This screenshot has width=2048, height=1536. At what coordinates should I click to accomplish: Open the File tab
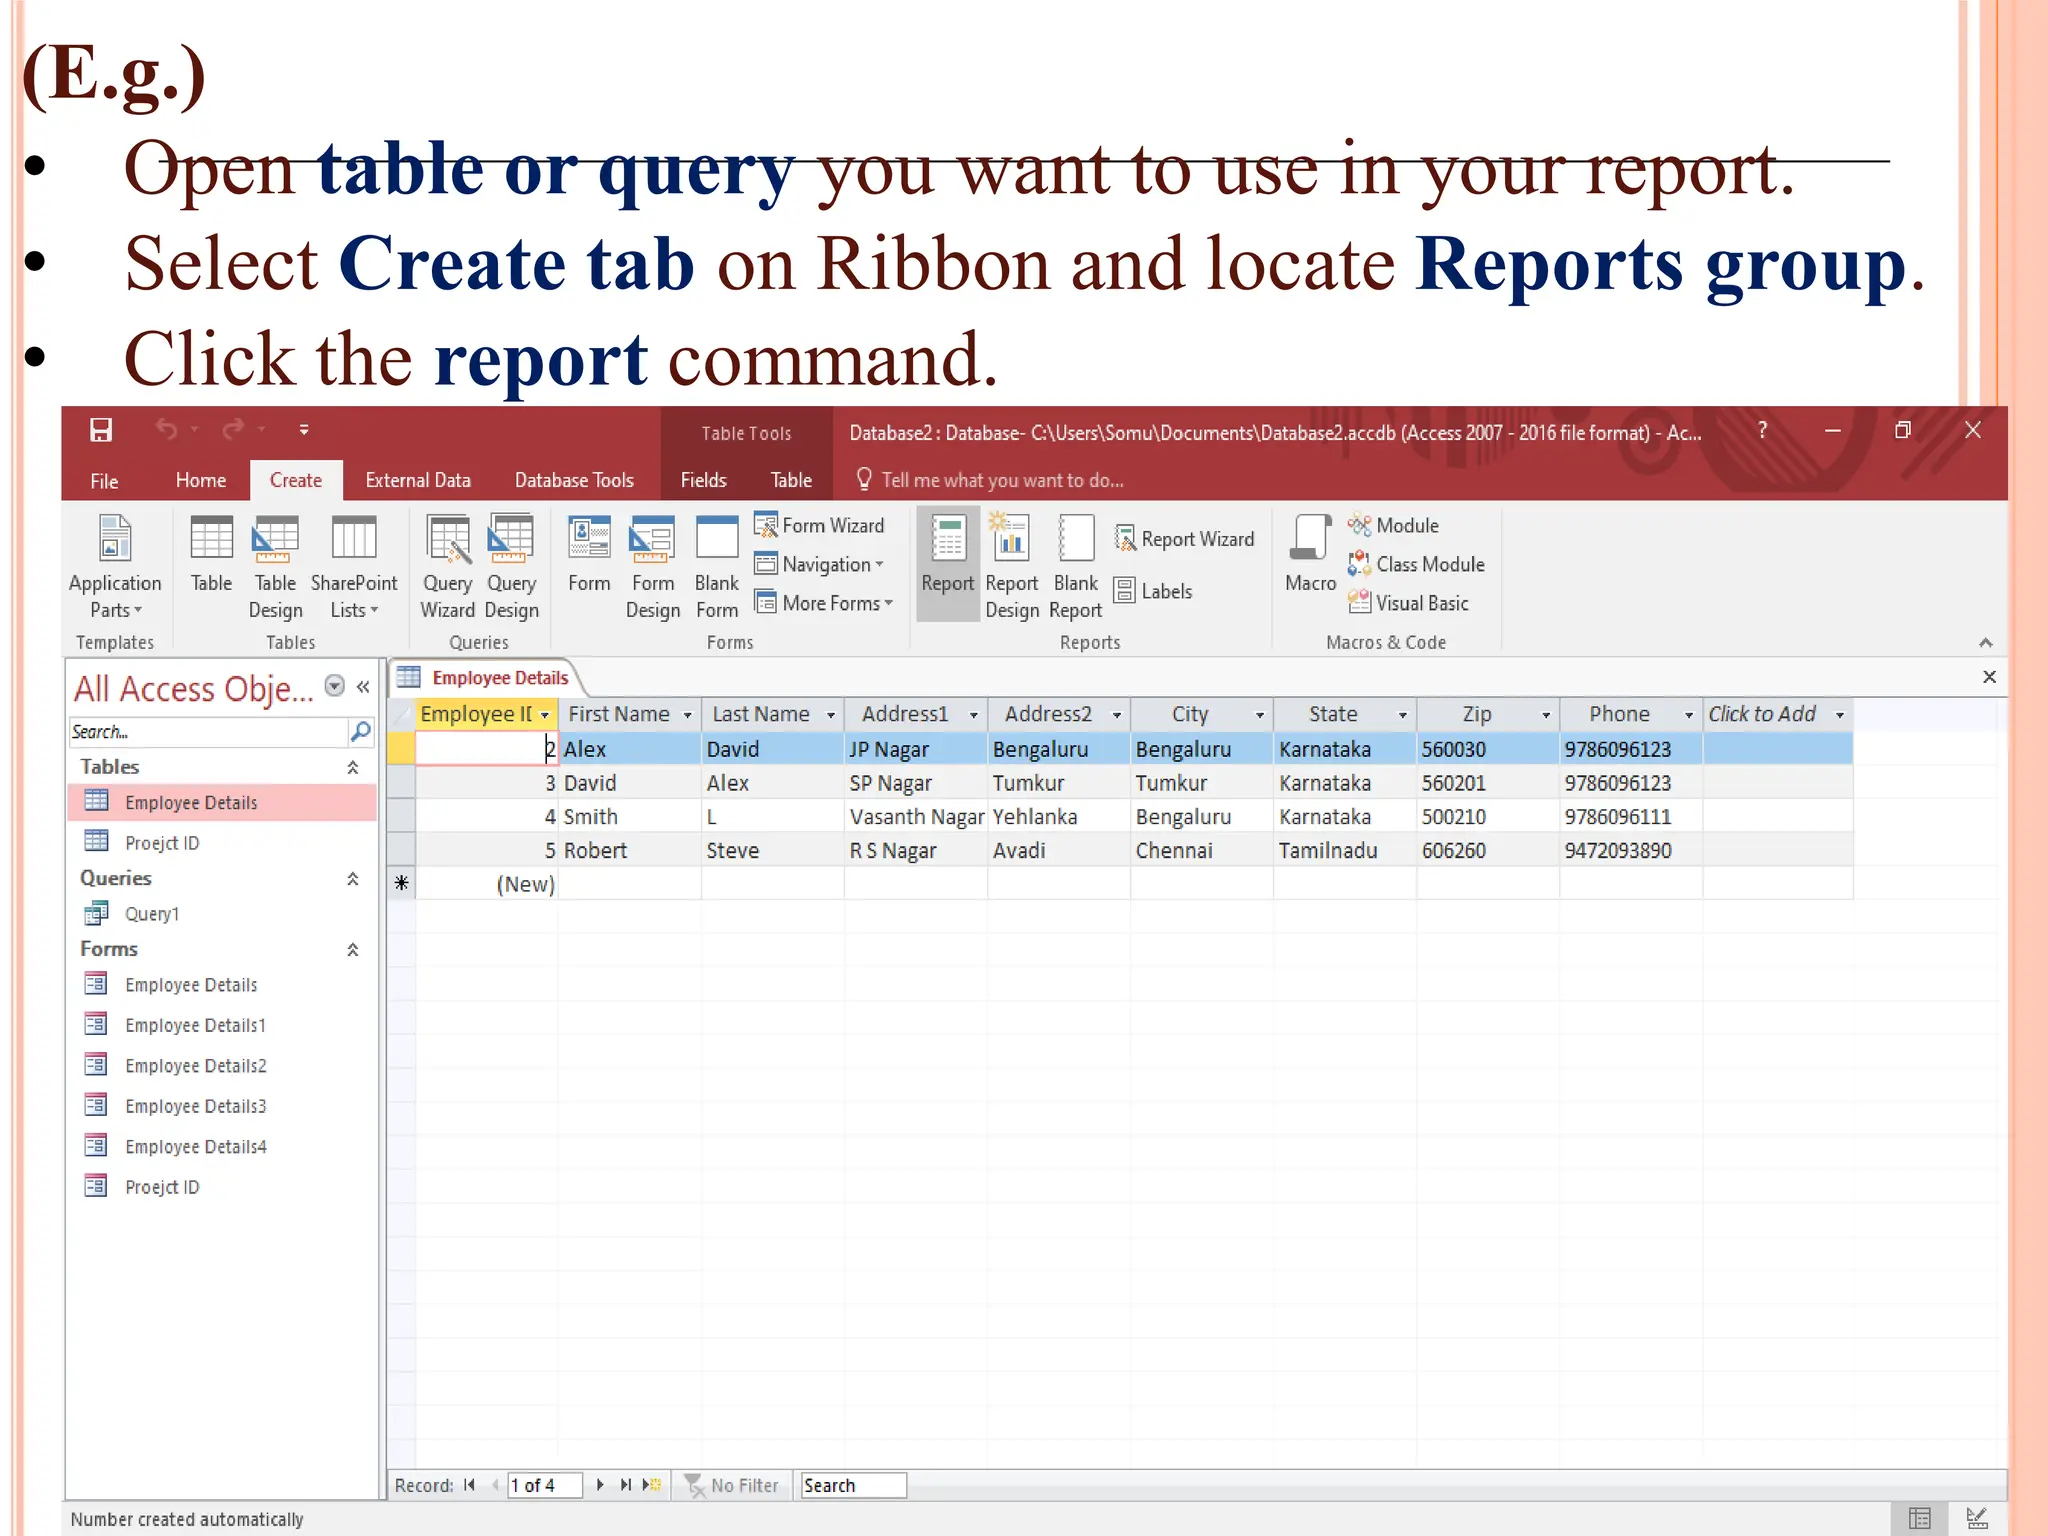tap(104, 481)
